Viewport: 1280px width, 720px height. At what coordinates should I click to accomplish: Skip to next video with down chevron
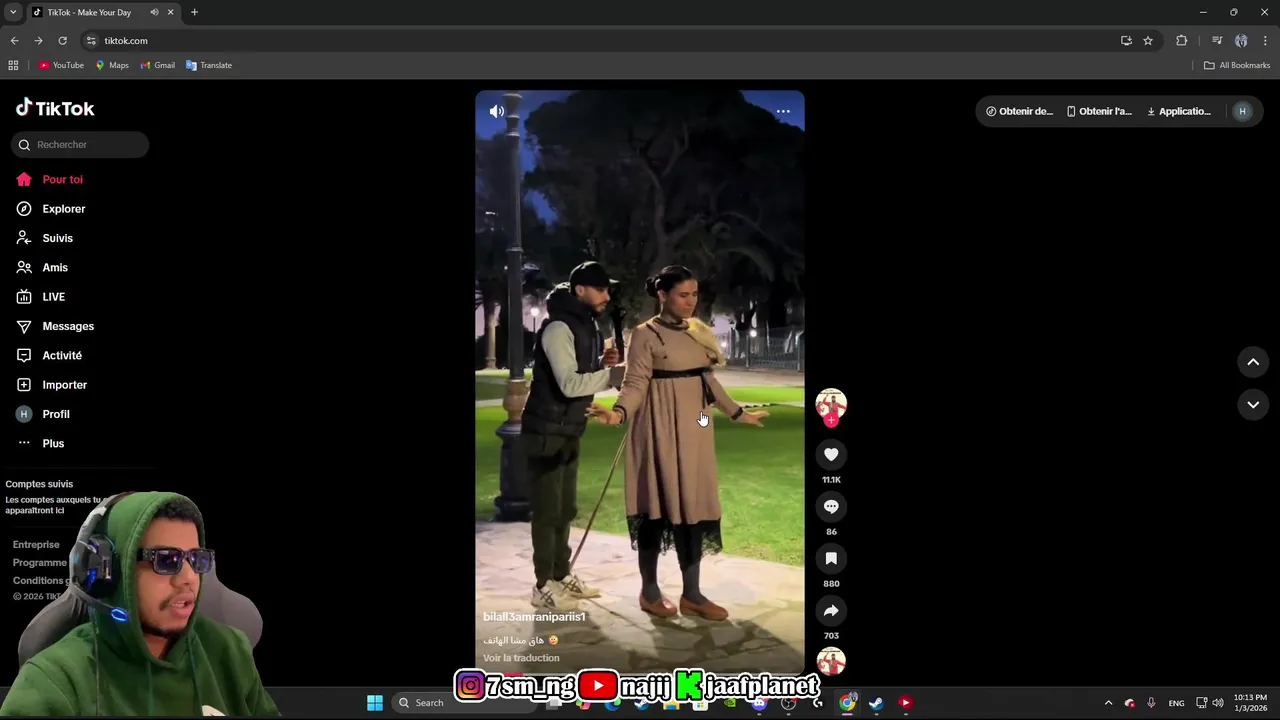1253,405
